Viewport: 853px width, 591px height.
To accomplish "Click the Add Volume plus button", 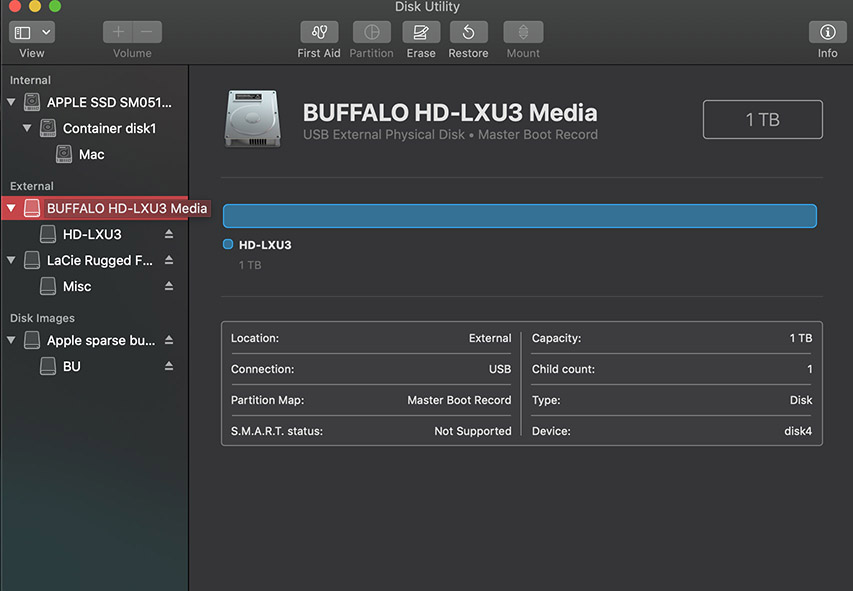I will (x=118, y=32).
